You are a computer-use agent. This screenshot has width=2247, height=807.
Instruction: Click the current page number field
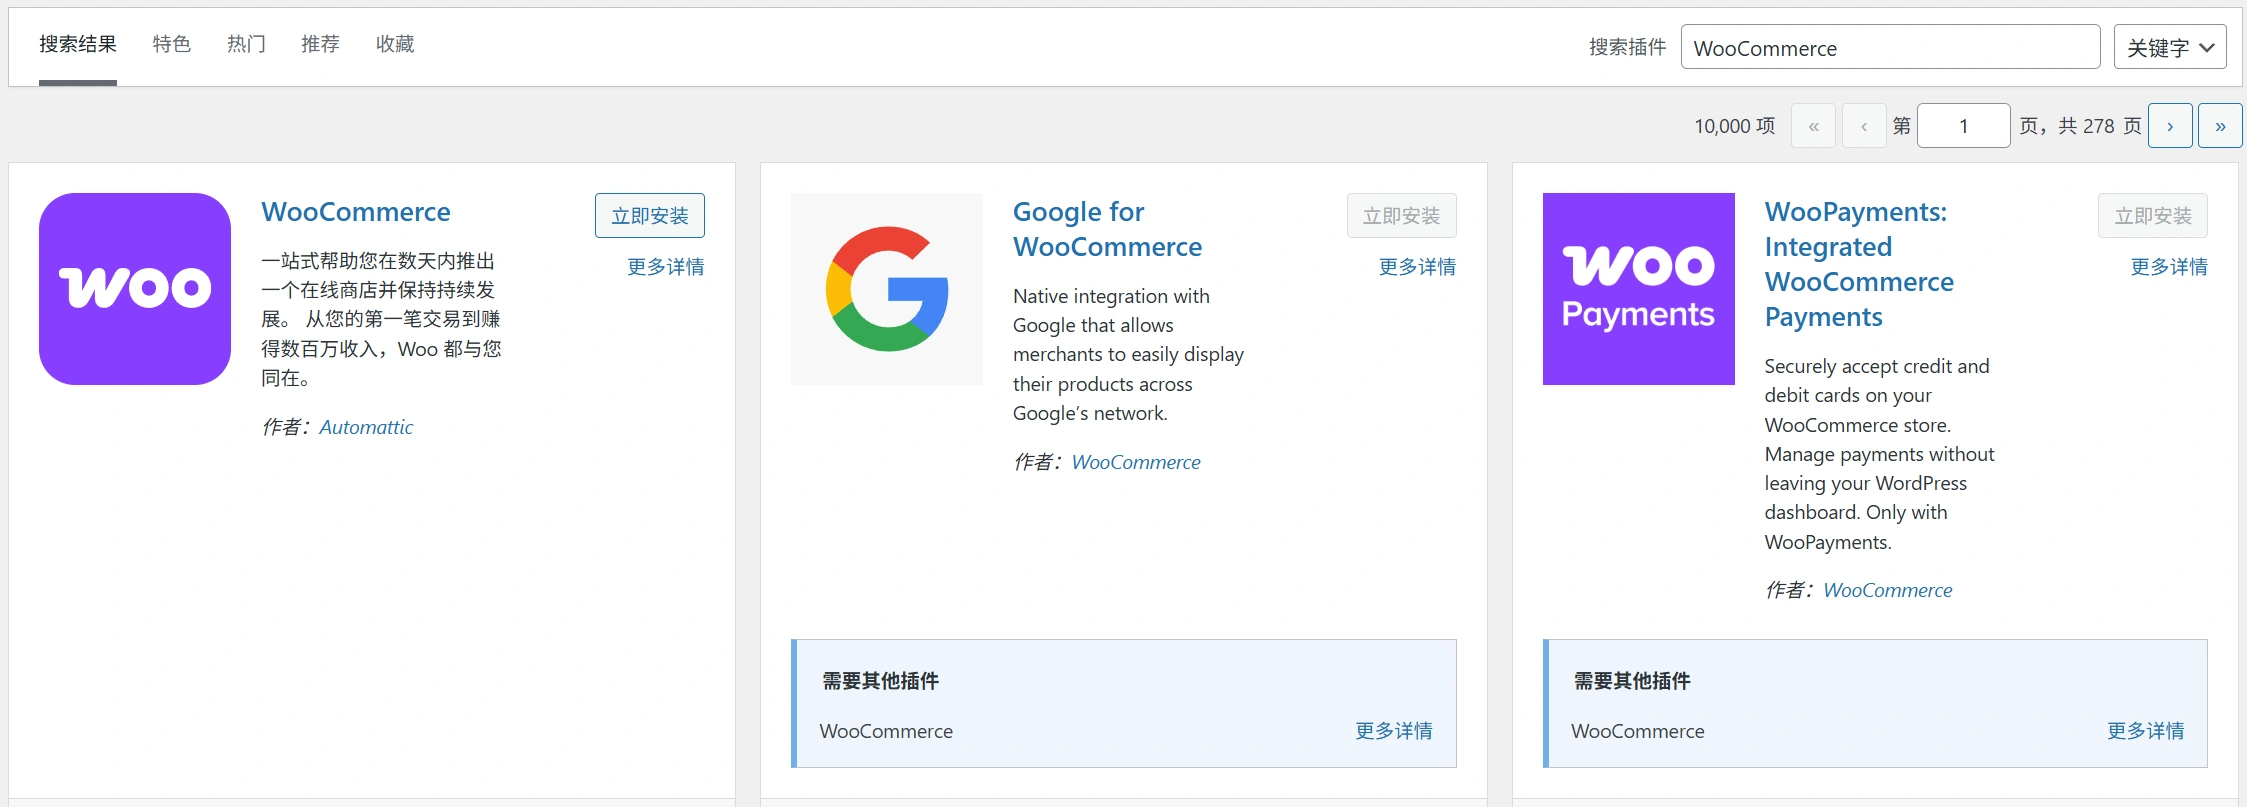coord(1963,126)
